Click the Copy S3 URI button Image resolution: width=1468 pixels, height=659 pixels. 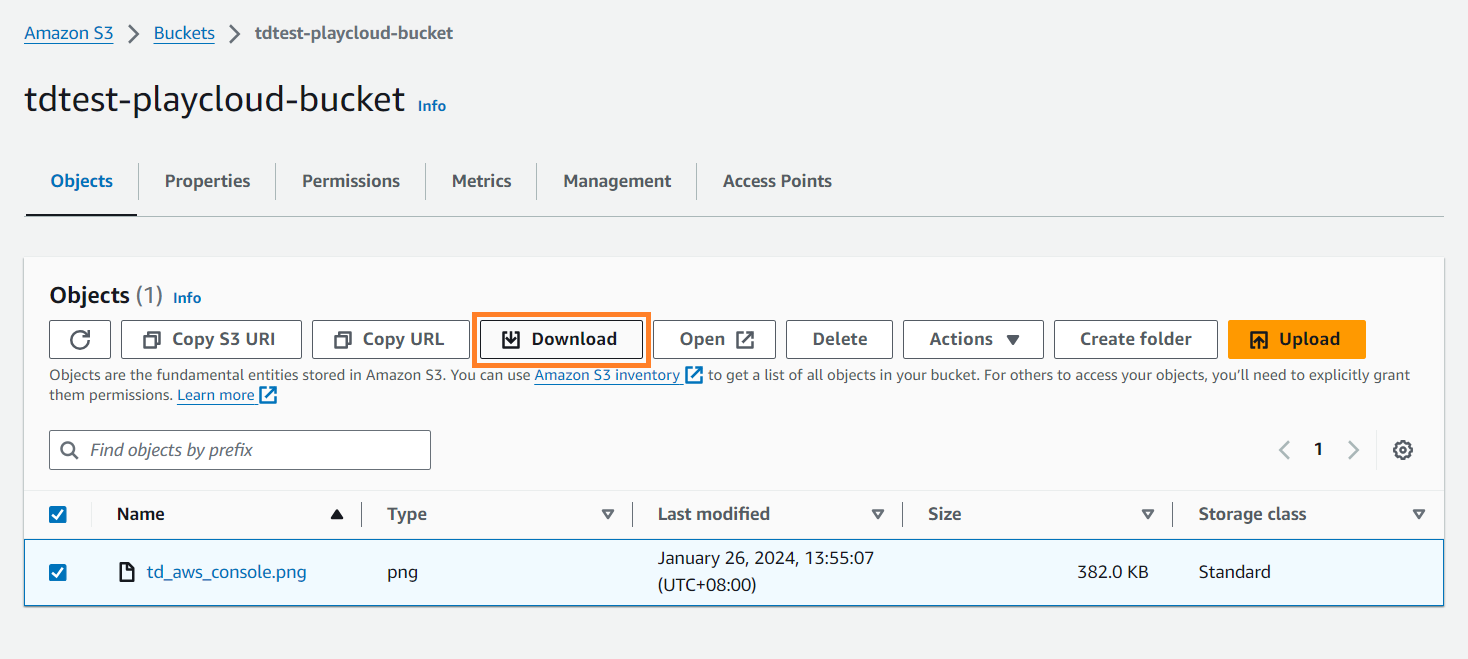tap(210, 339)
